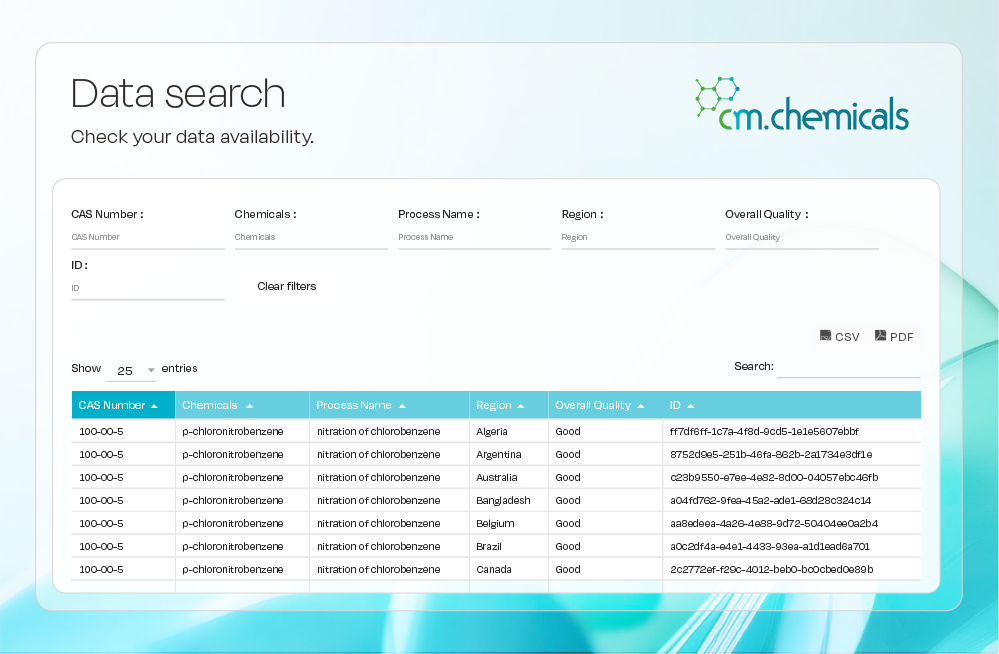Image resolution: width=999 pixels, height=654 pixels.
Task: Focus the Chemicals filter field
Action: click(x=310, y=238)
